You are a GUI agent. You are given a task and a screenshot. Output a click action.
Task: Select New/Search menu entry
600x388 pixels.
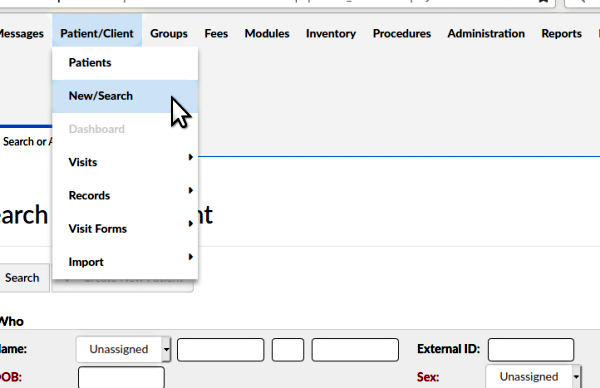pyautogui.click(x=125, y=96)
